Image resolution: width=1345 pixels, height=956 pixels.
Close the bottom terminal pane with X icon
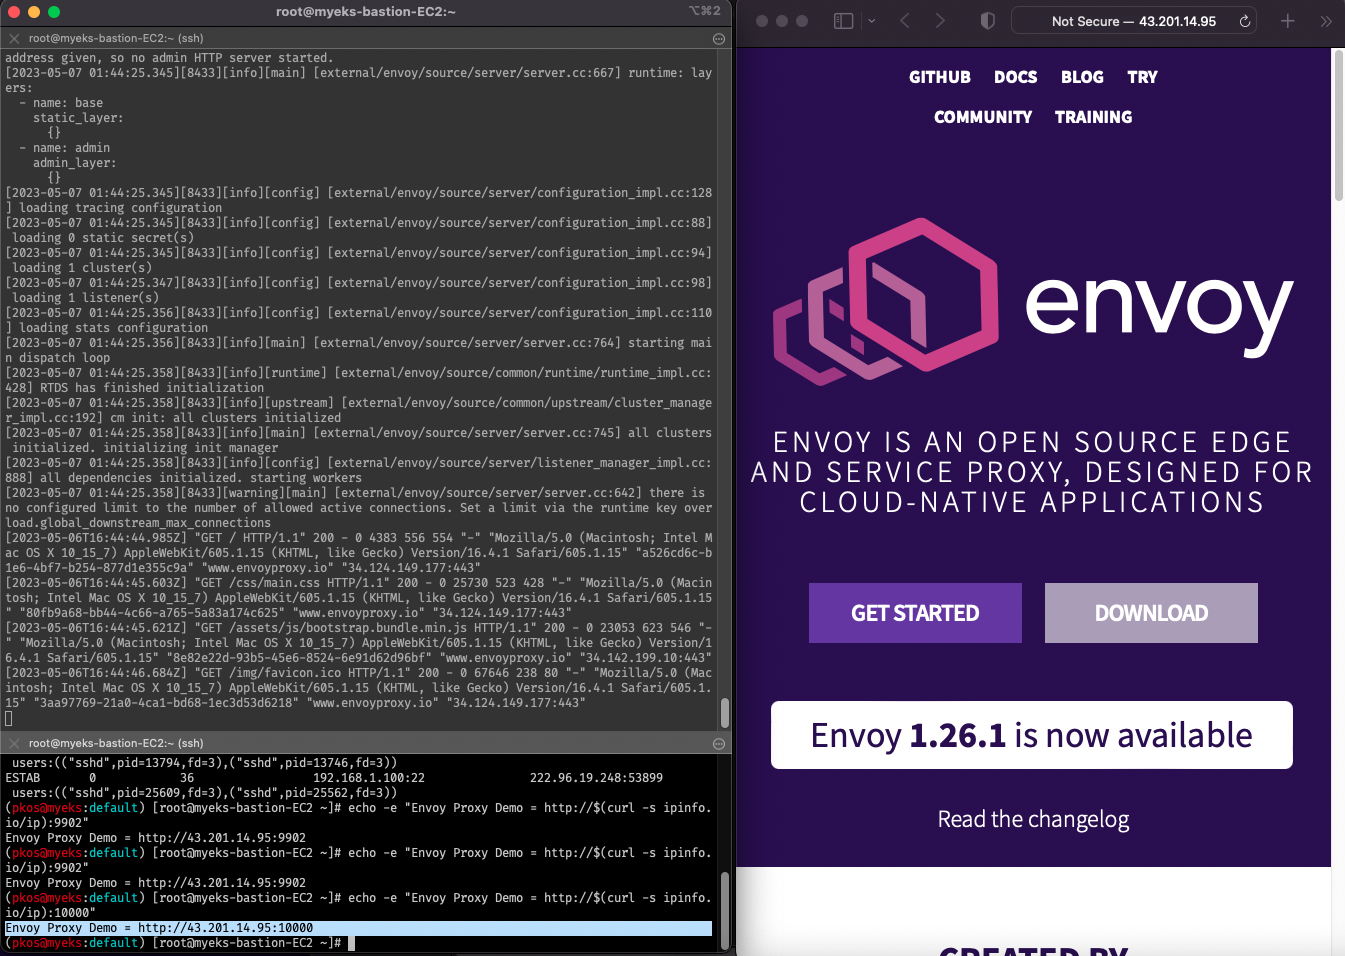point(14,743)
